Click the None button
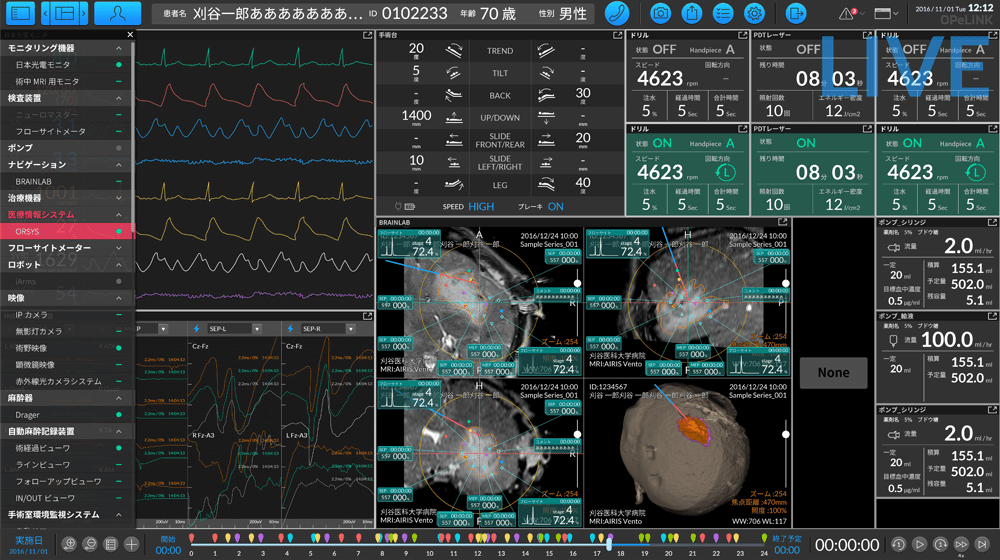Viewport: 1000px width, 560px height. [833, 373]
